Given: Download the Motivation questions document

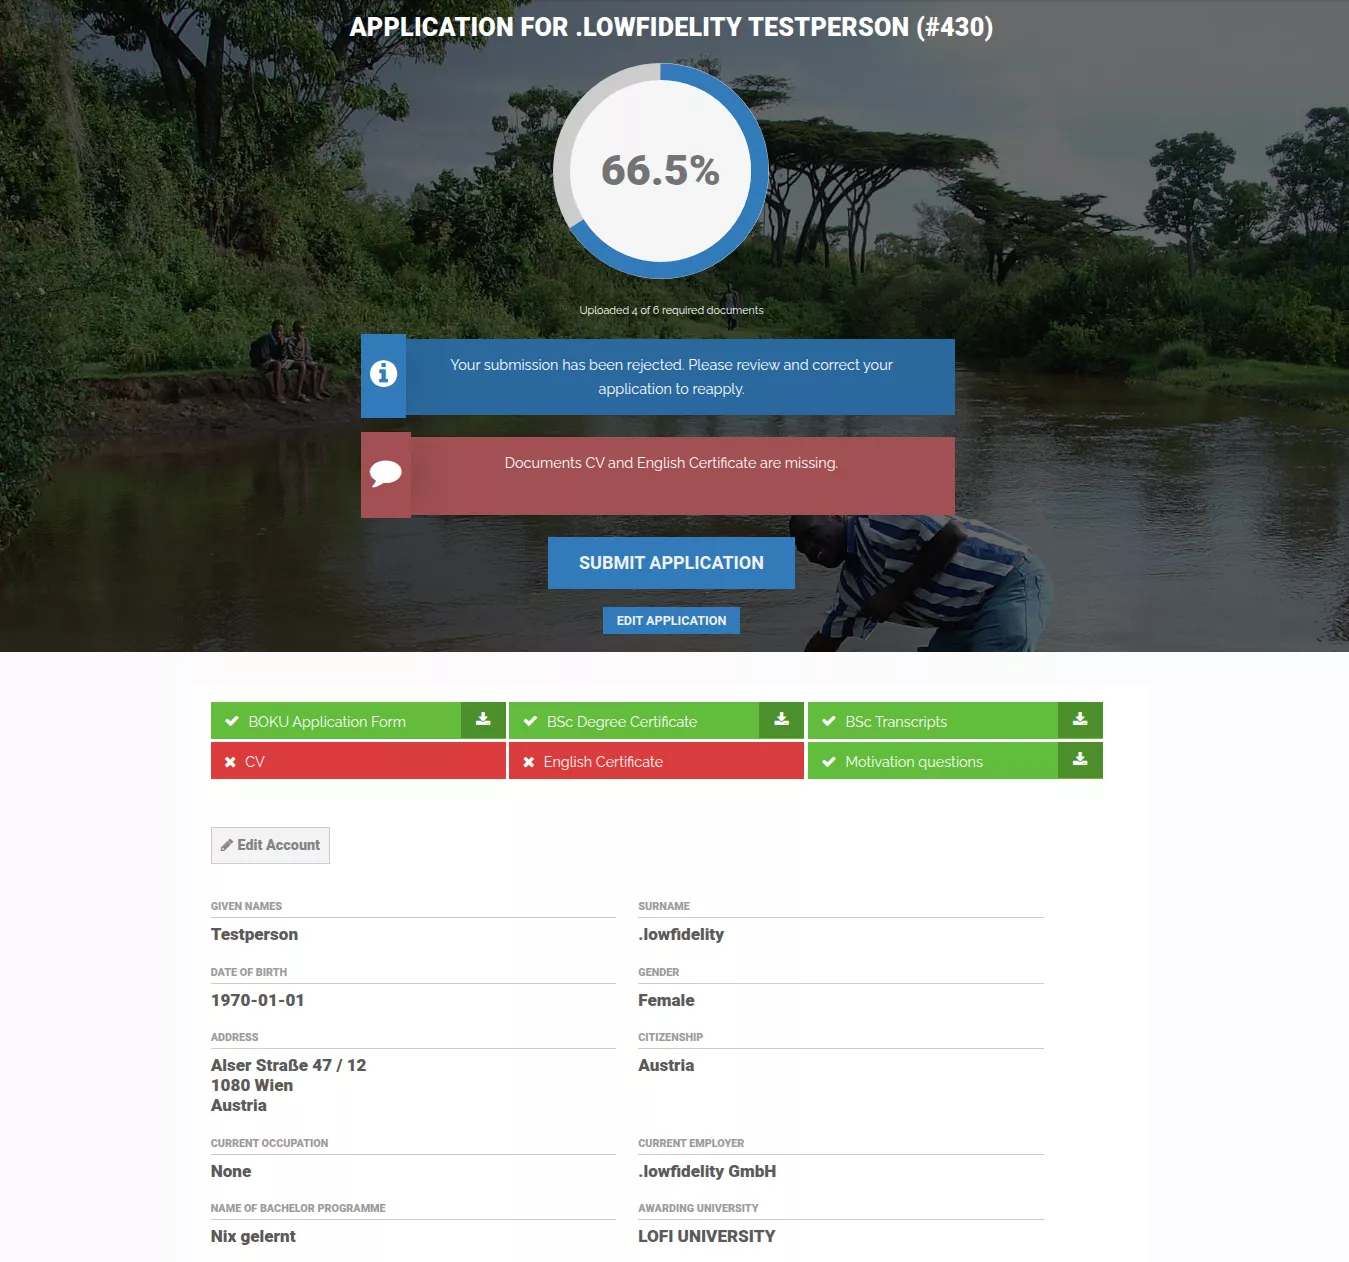Looking at the screenshot, I should pos(1079,760).
